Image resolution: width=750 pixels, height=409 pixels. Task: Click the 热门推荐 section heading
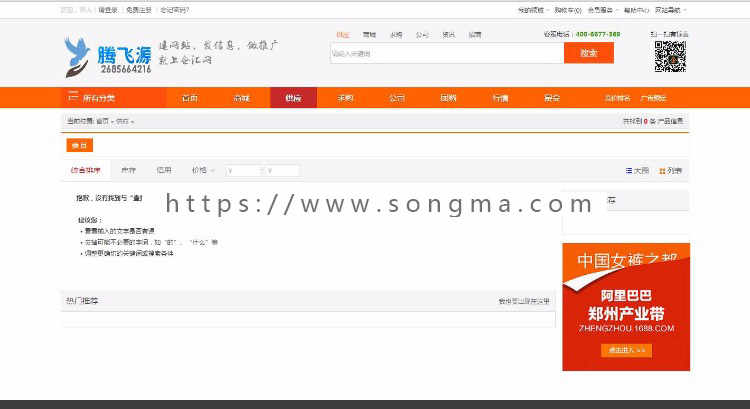click(82, 300)
